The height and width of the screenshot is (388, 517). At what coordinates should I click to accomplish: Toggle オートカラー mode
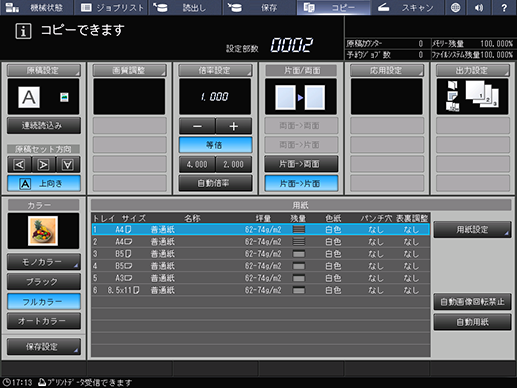pos(44,321)
